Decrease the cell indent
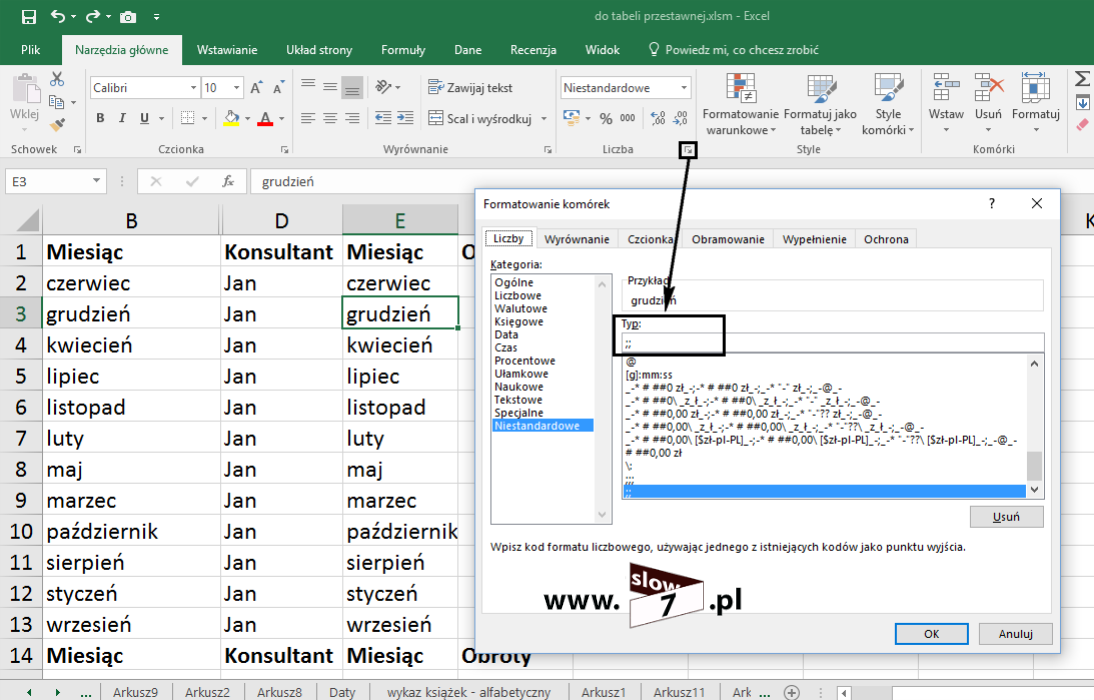The height and width of the screenshot is (700, 1094). (x=383, y=118)
